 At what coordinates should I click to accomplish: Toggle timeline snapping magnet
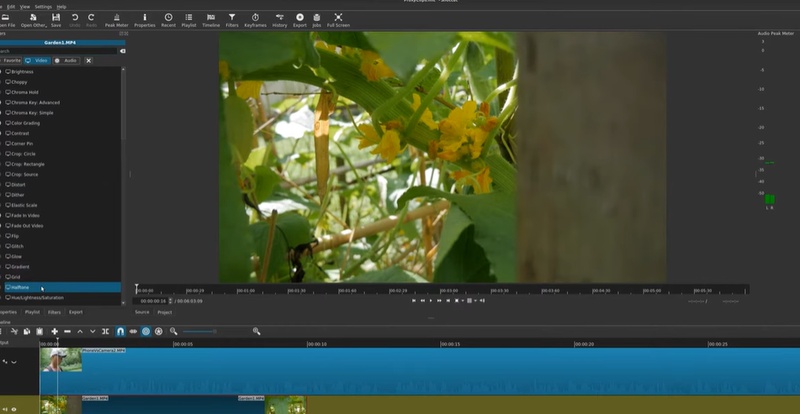coord(120,331)
